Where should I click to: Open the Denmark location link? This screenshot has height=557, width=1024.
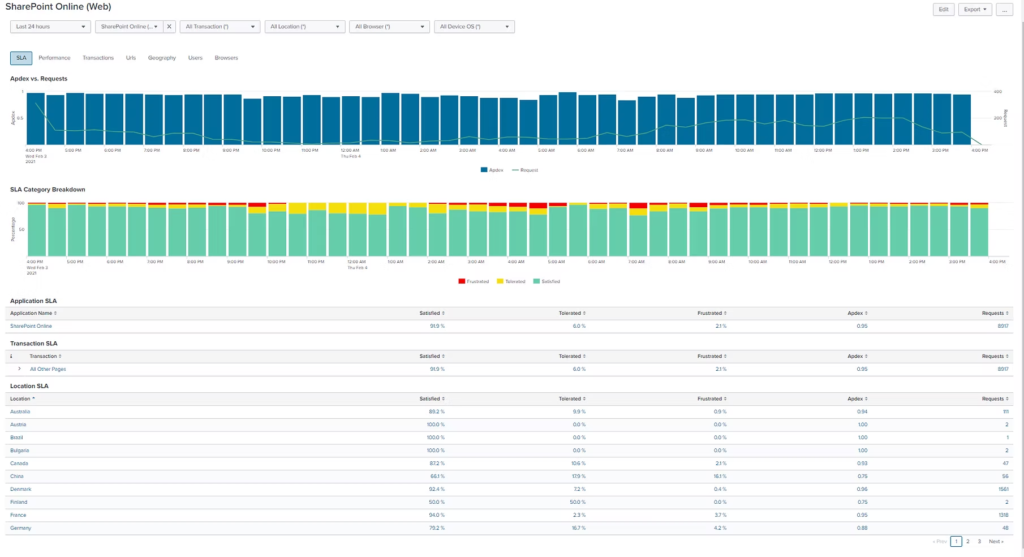pyautogui.click(x=21, y=489)
